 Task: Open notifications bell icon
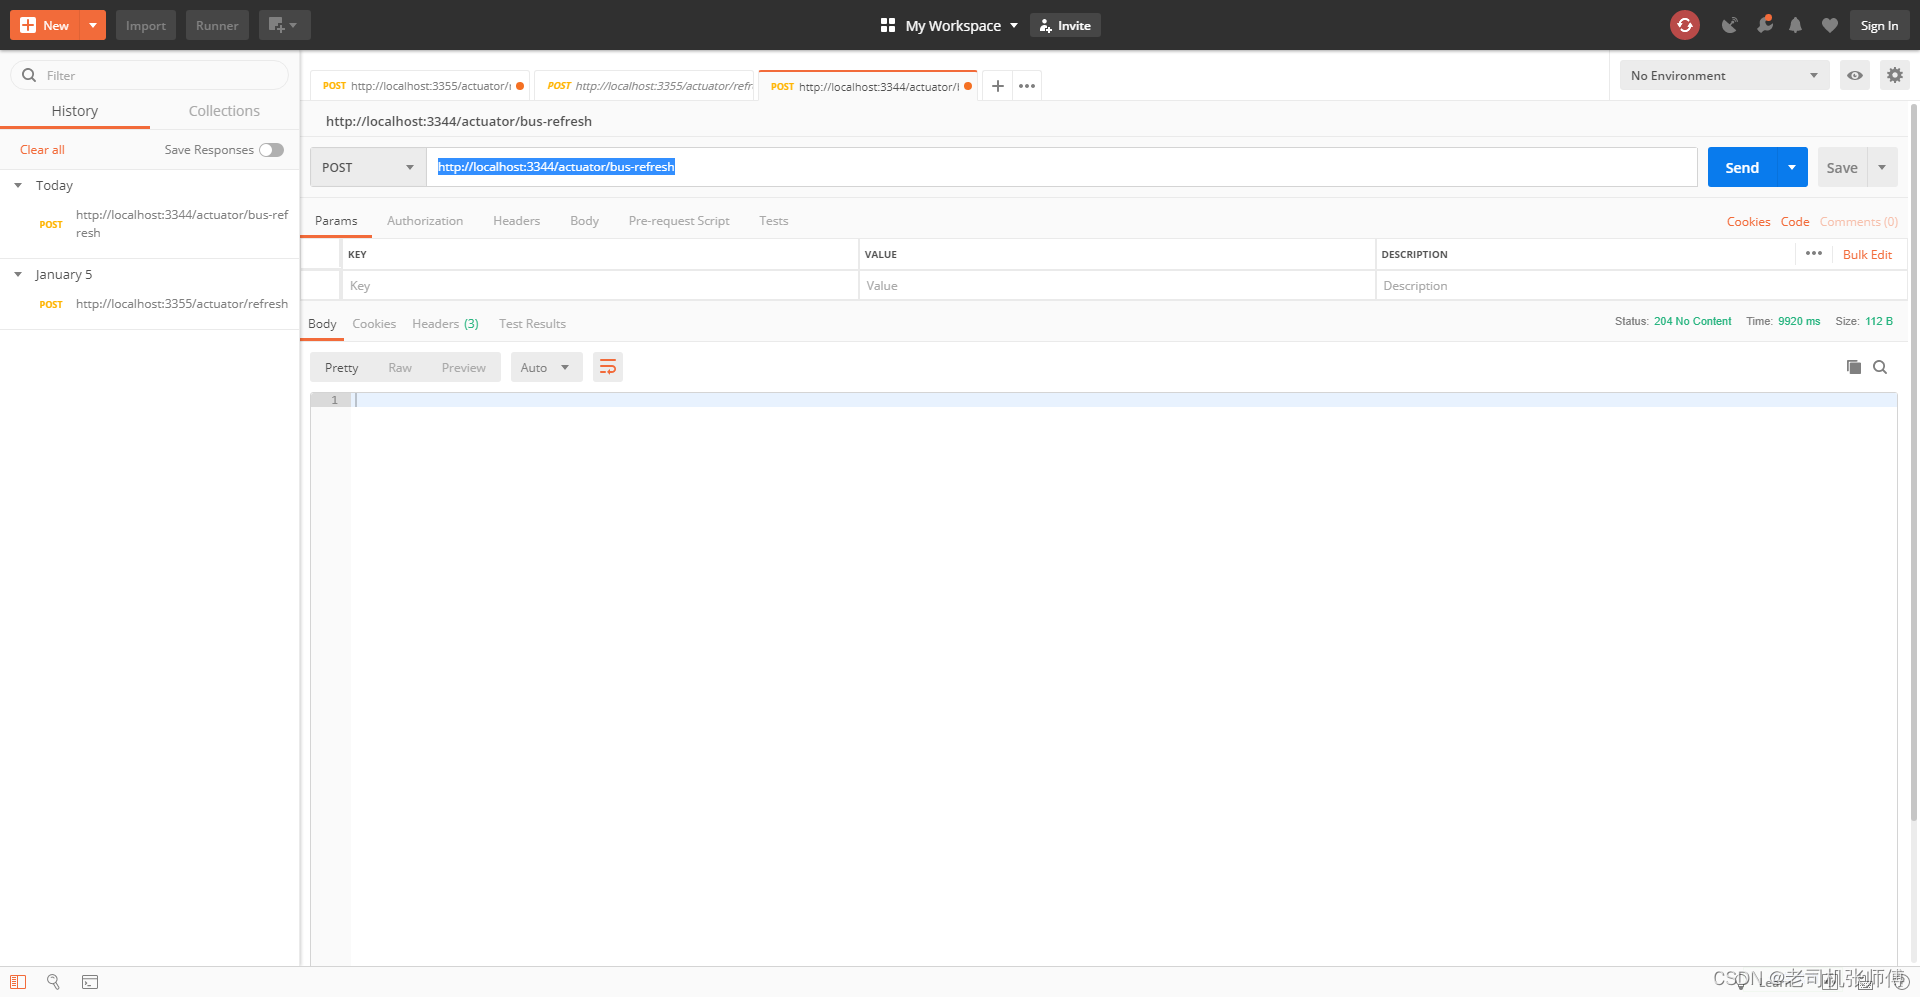tap(1796, 25)
